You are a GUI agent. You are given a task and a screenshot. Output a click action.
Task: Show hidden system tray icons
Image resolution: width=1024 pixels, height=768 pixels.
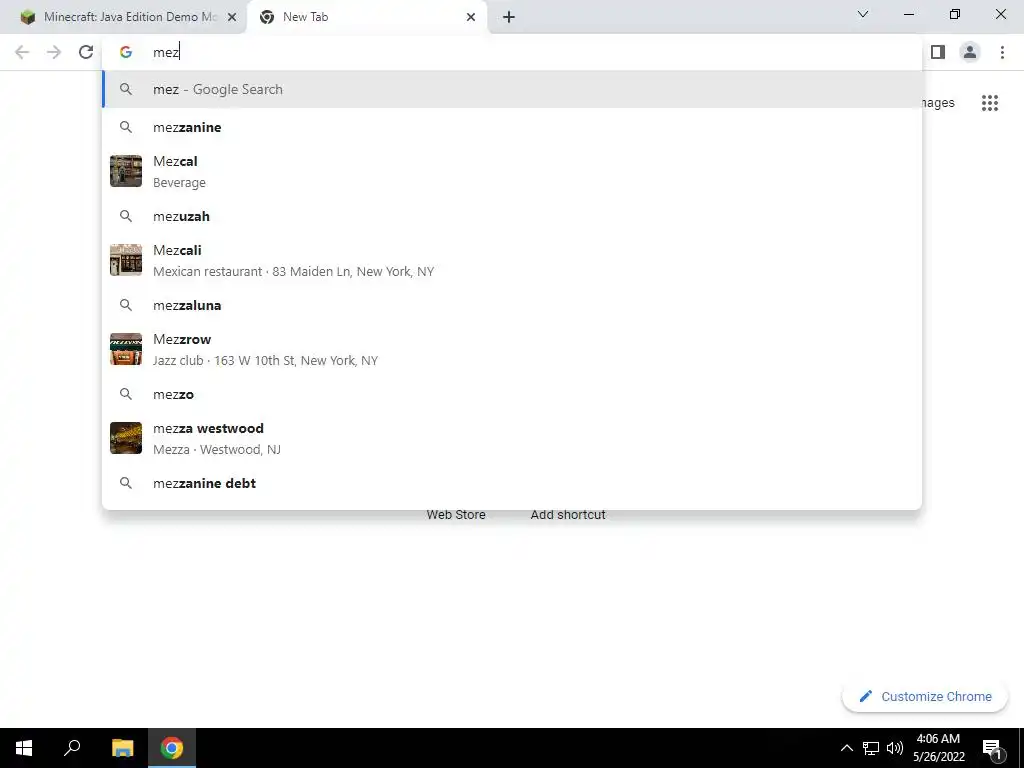click(846, 748)
